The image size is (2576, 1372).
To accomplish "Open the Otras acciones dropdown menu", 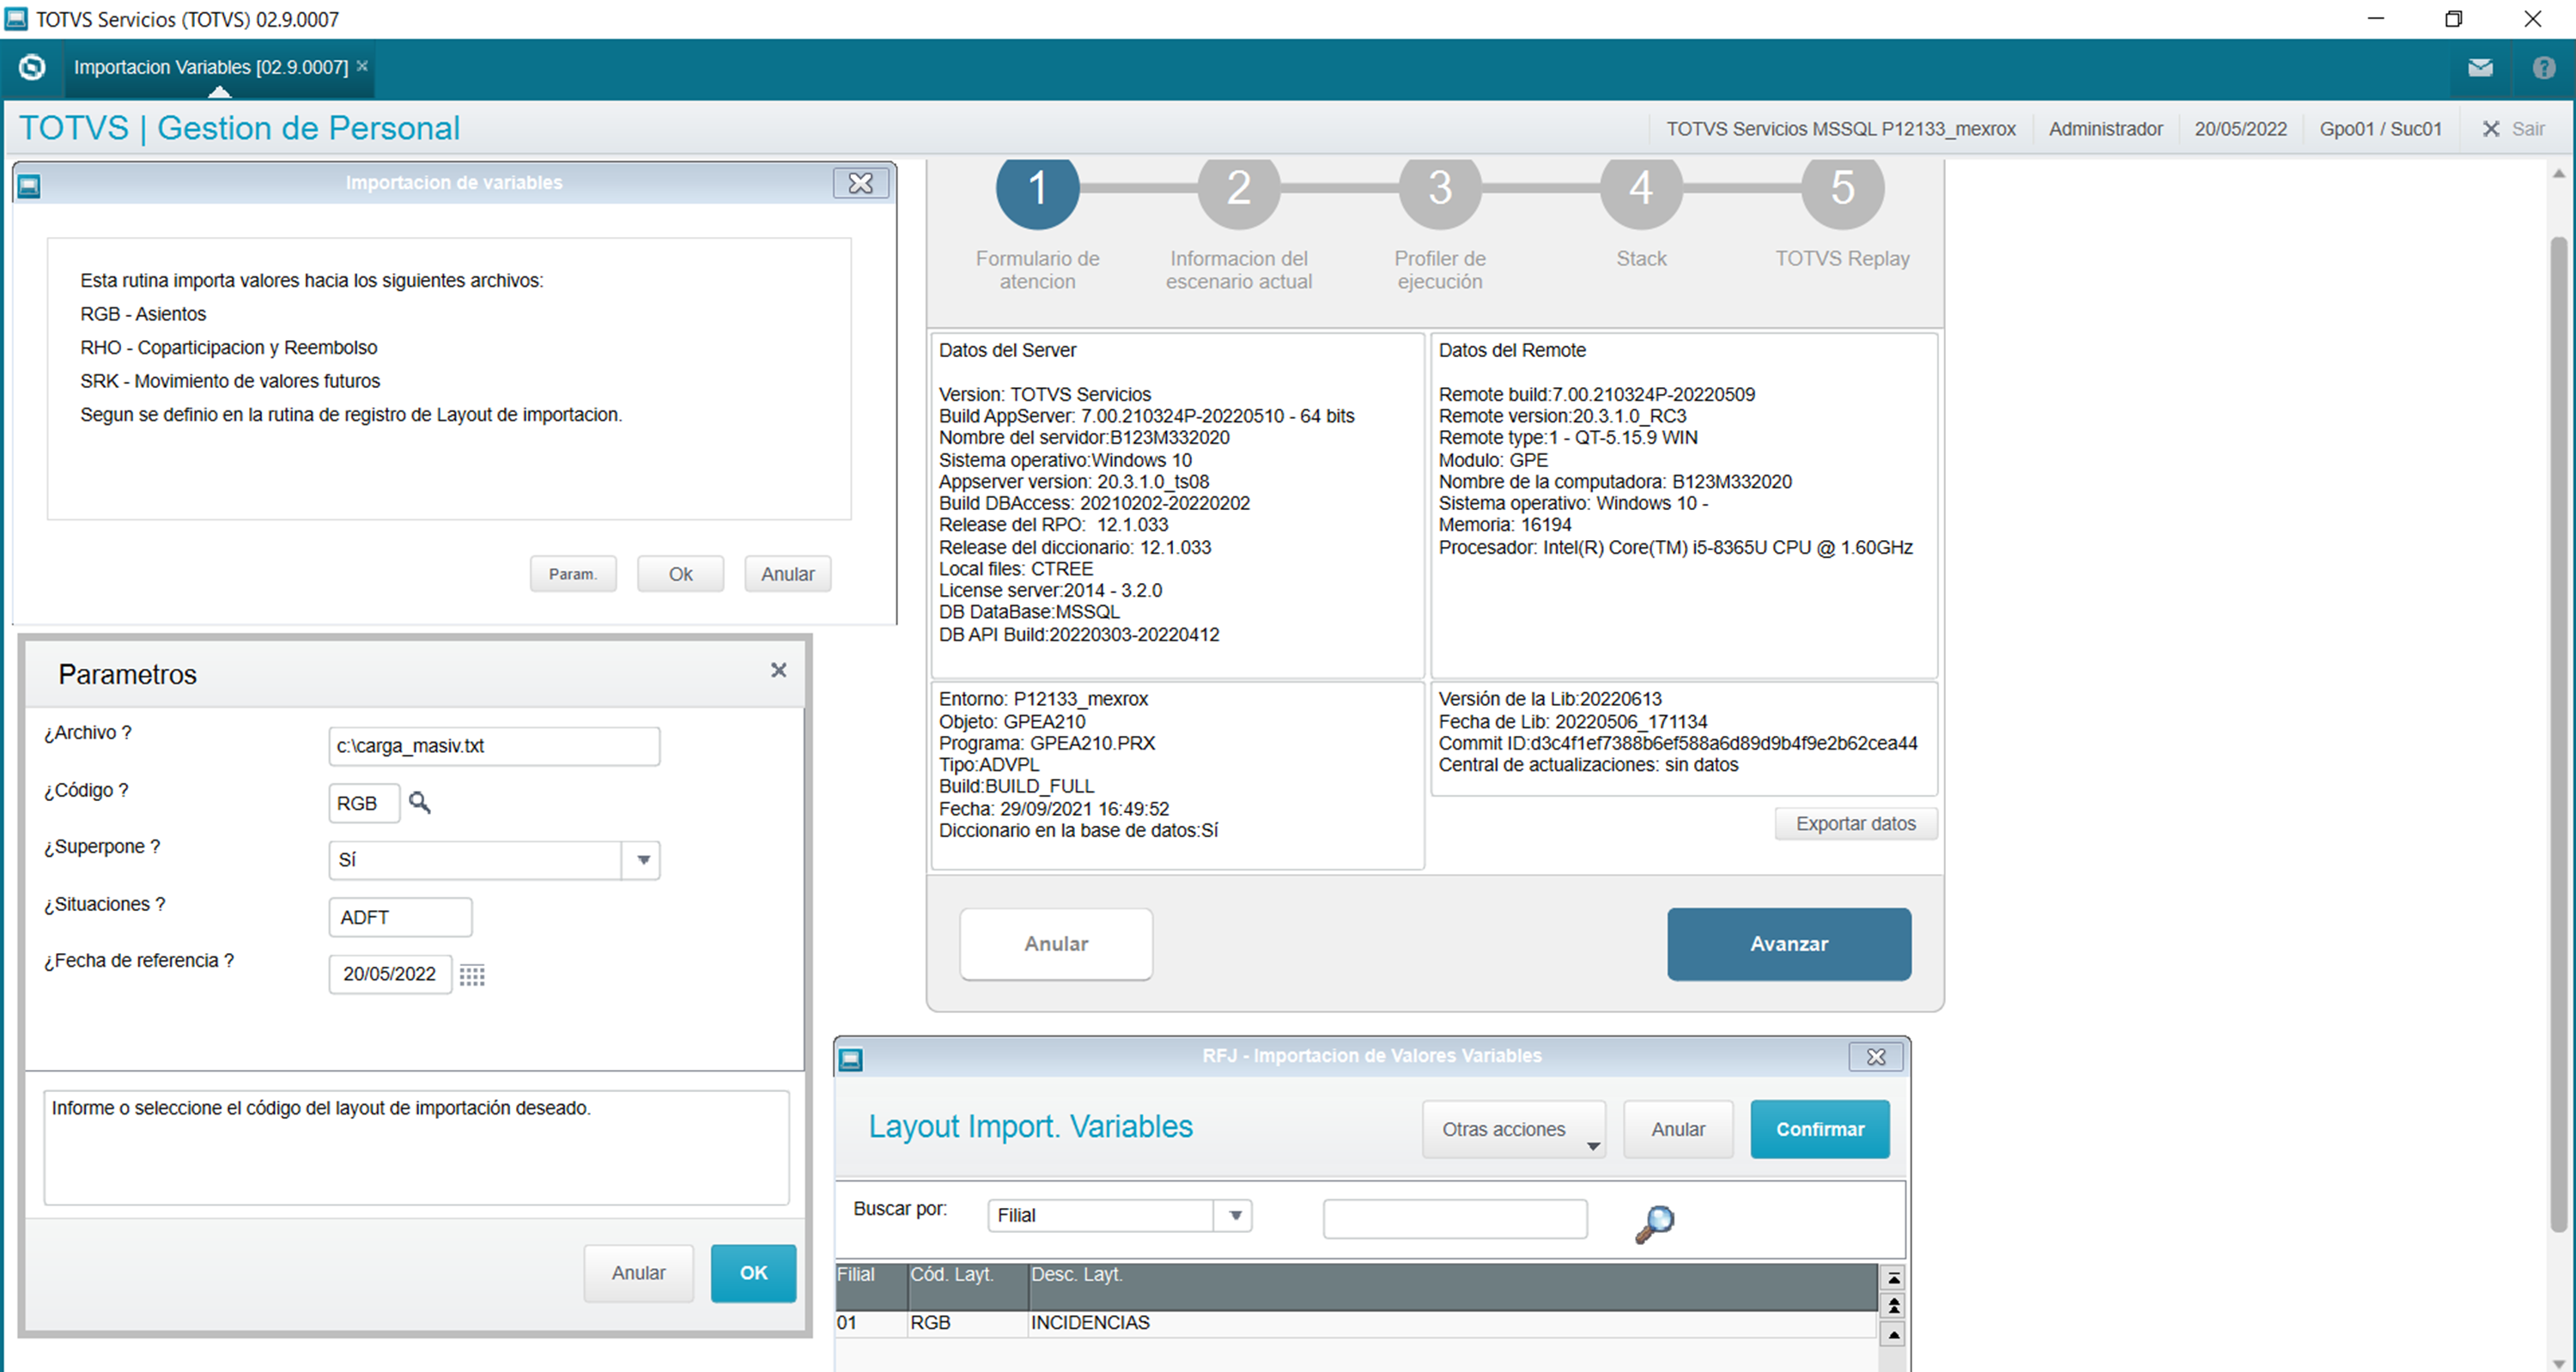I will tap(1514, 1130).
